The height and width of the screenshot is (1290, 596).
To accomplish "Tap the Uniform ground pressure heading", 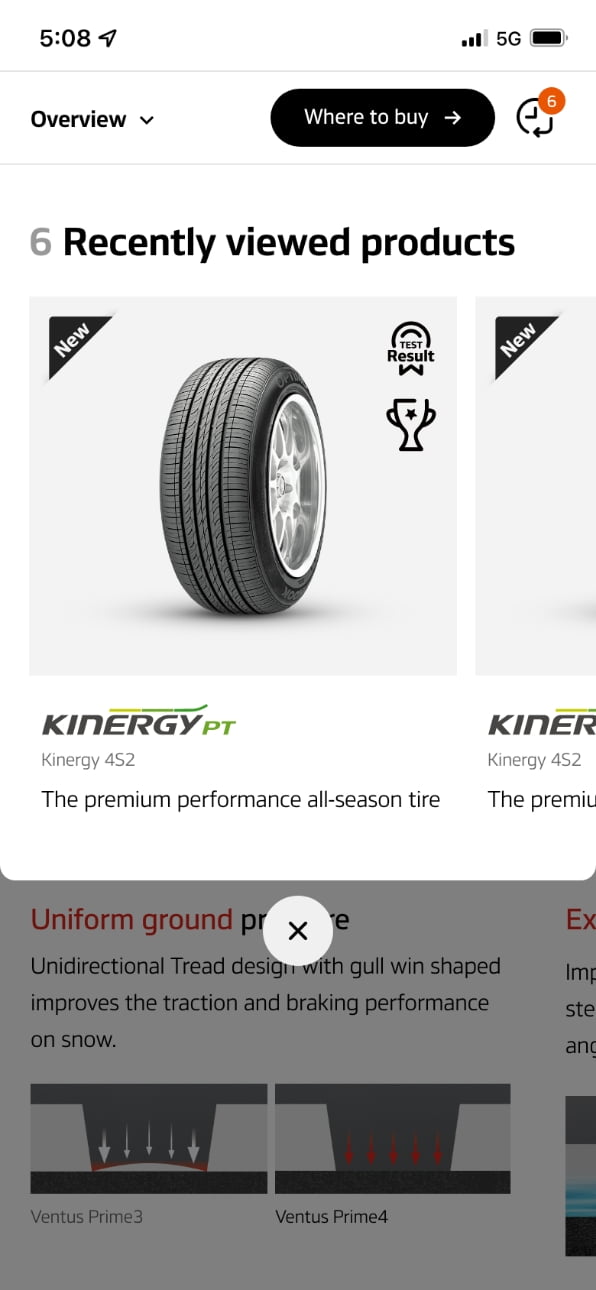I will pos(190,919).
